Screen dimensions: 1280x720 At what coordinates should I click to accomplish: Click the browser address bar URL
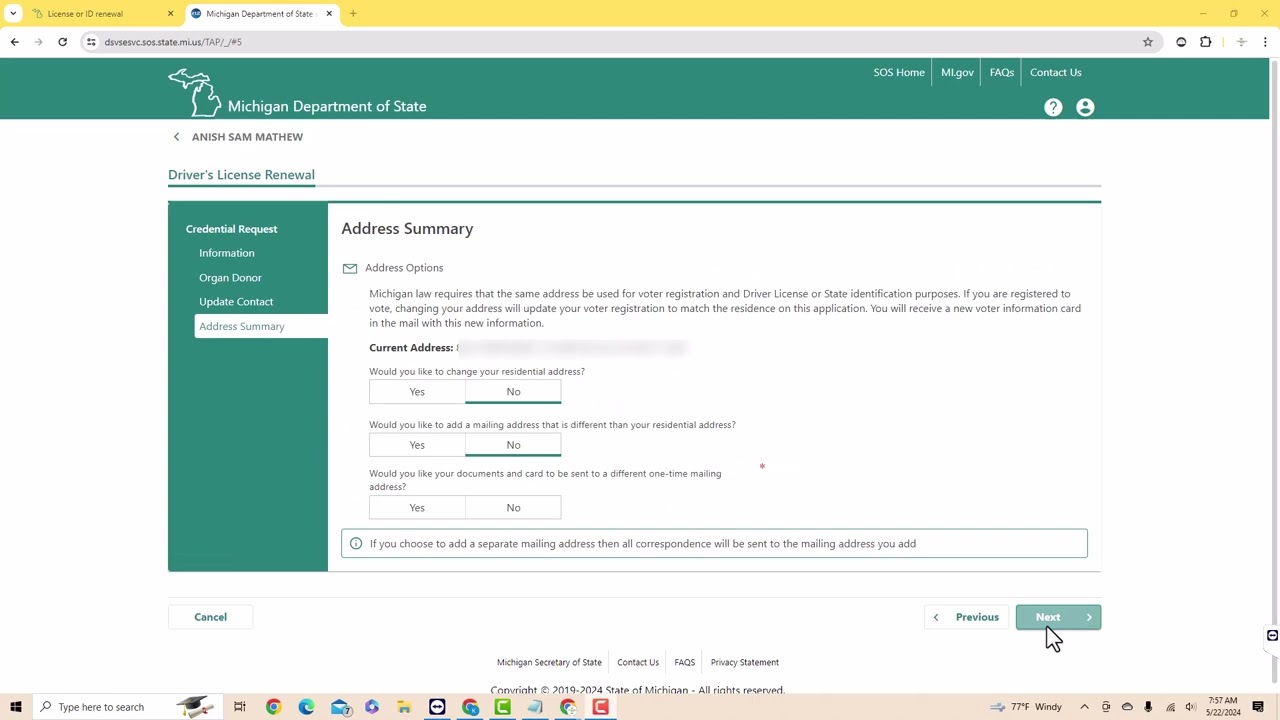(x=173, y=42)
